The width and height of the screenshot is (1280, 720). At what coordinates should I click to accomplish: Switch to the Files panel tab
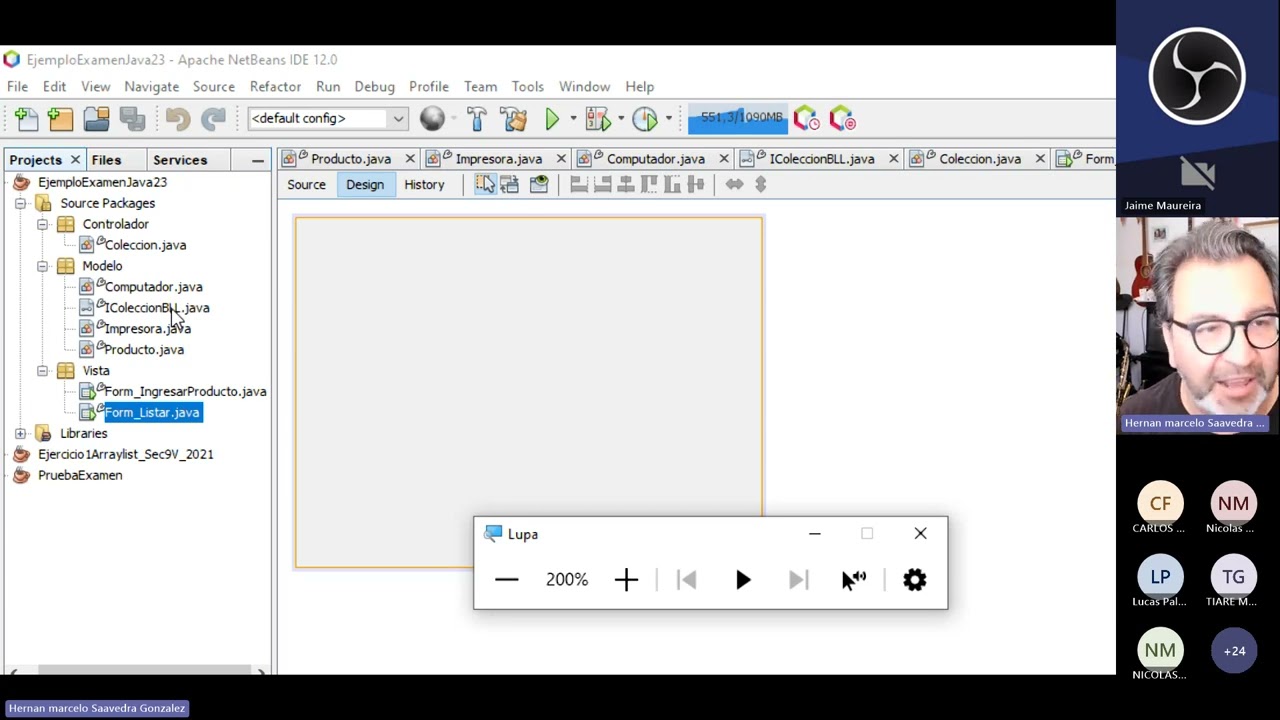pos(106,160)
